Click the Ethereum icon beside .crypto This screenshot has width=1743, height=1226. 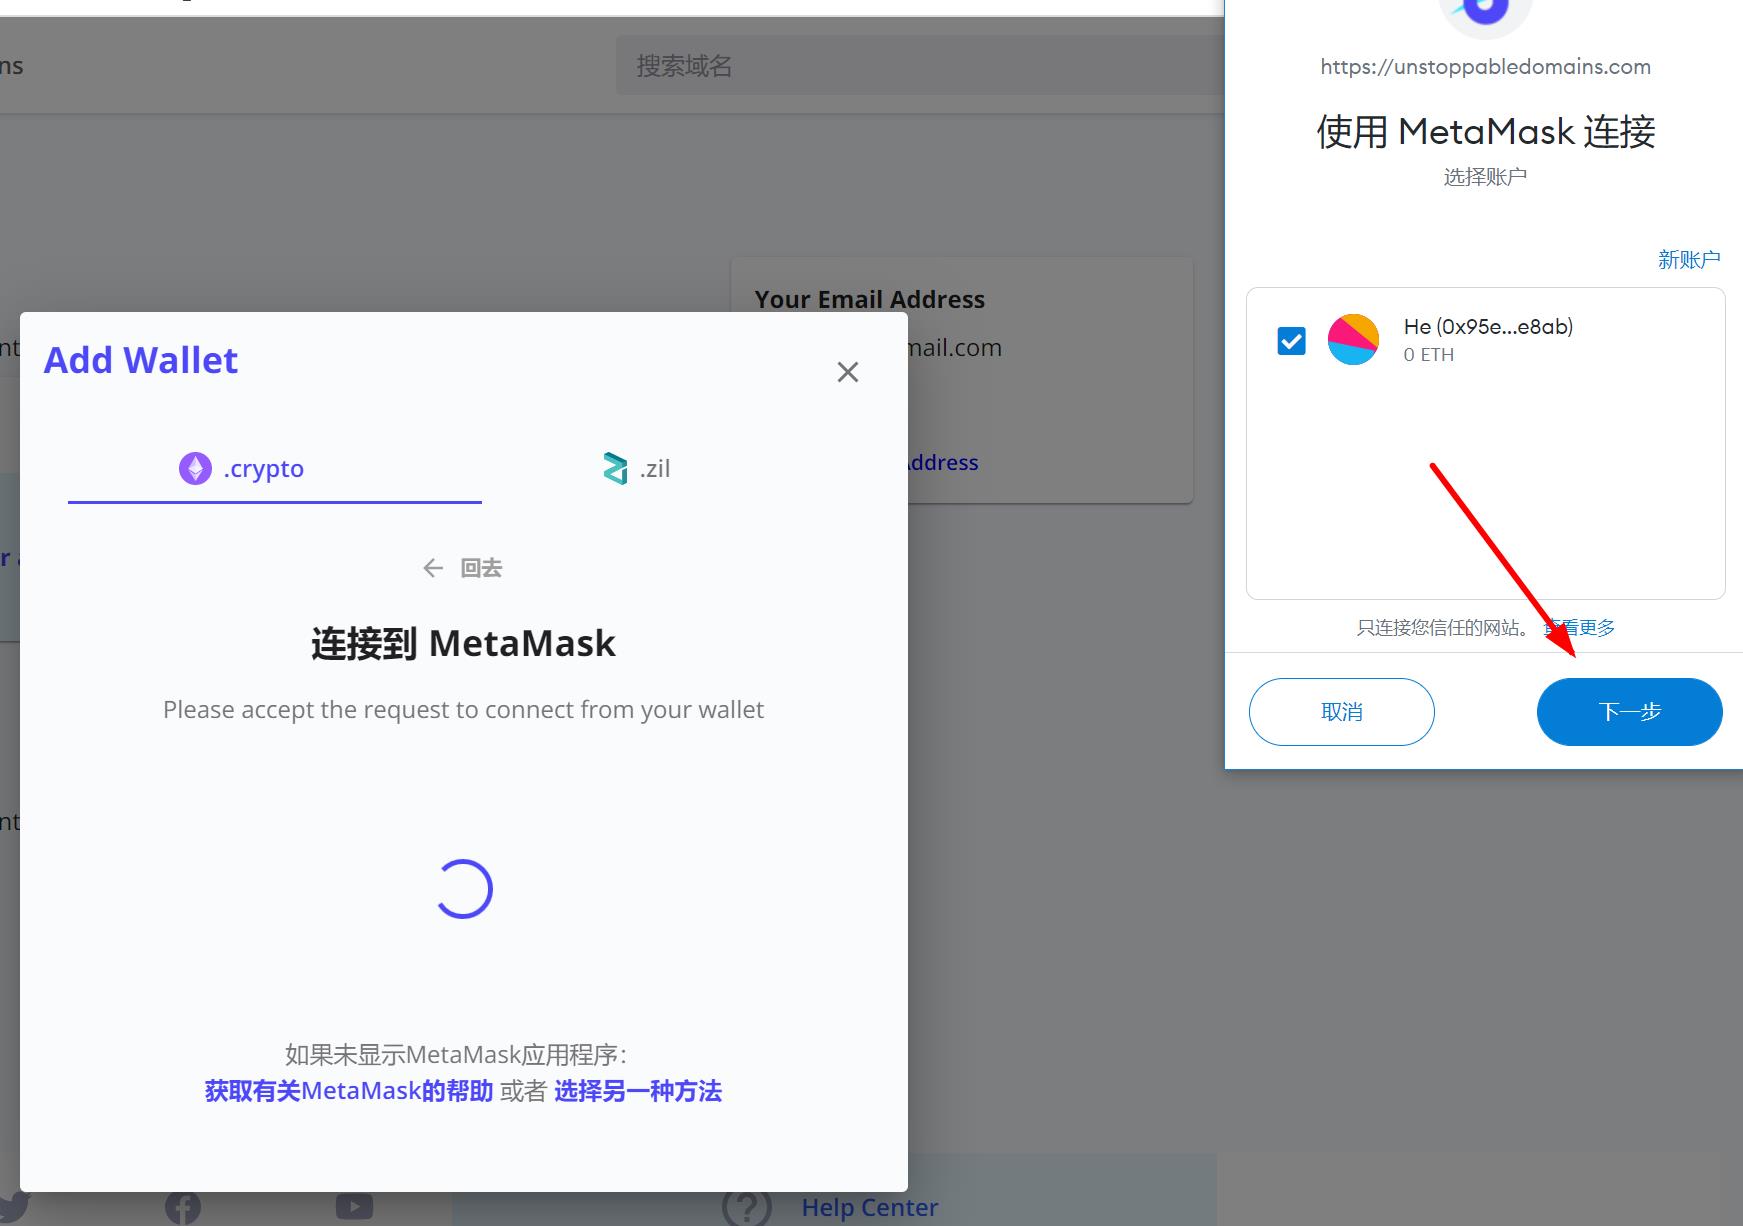(195, 468)
